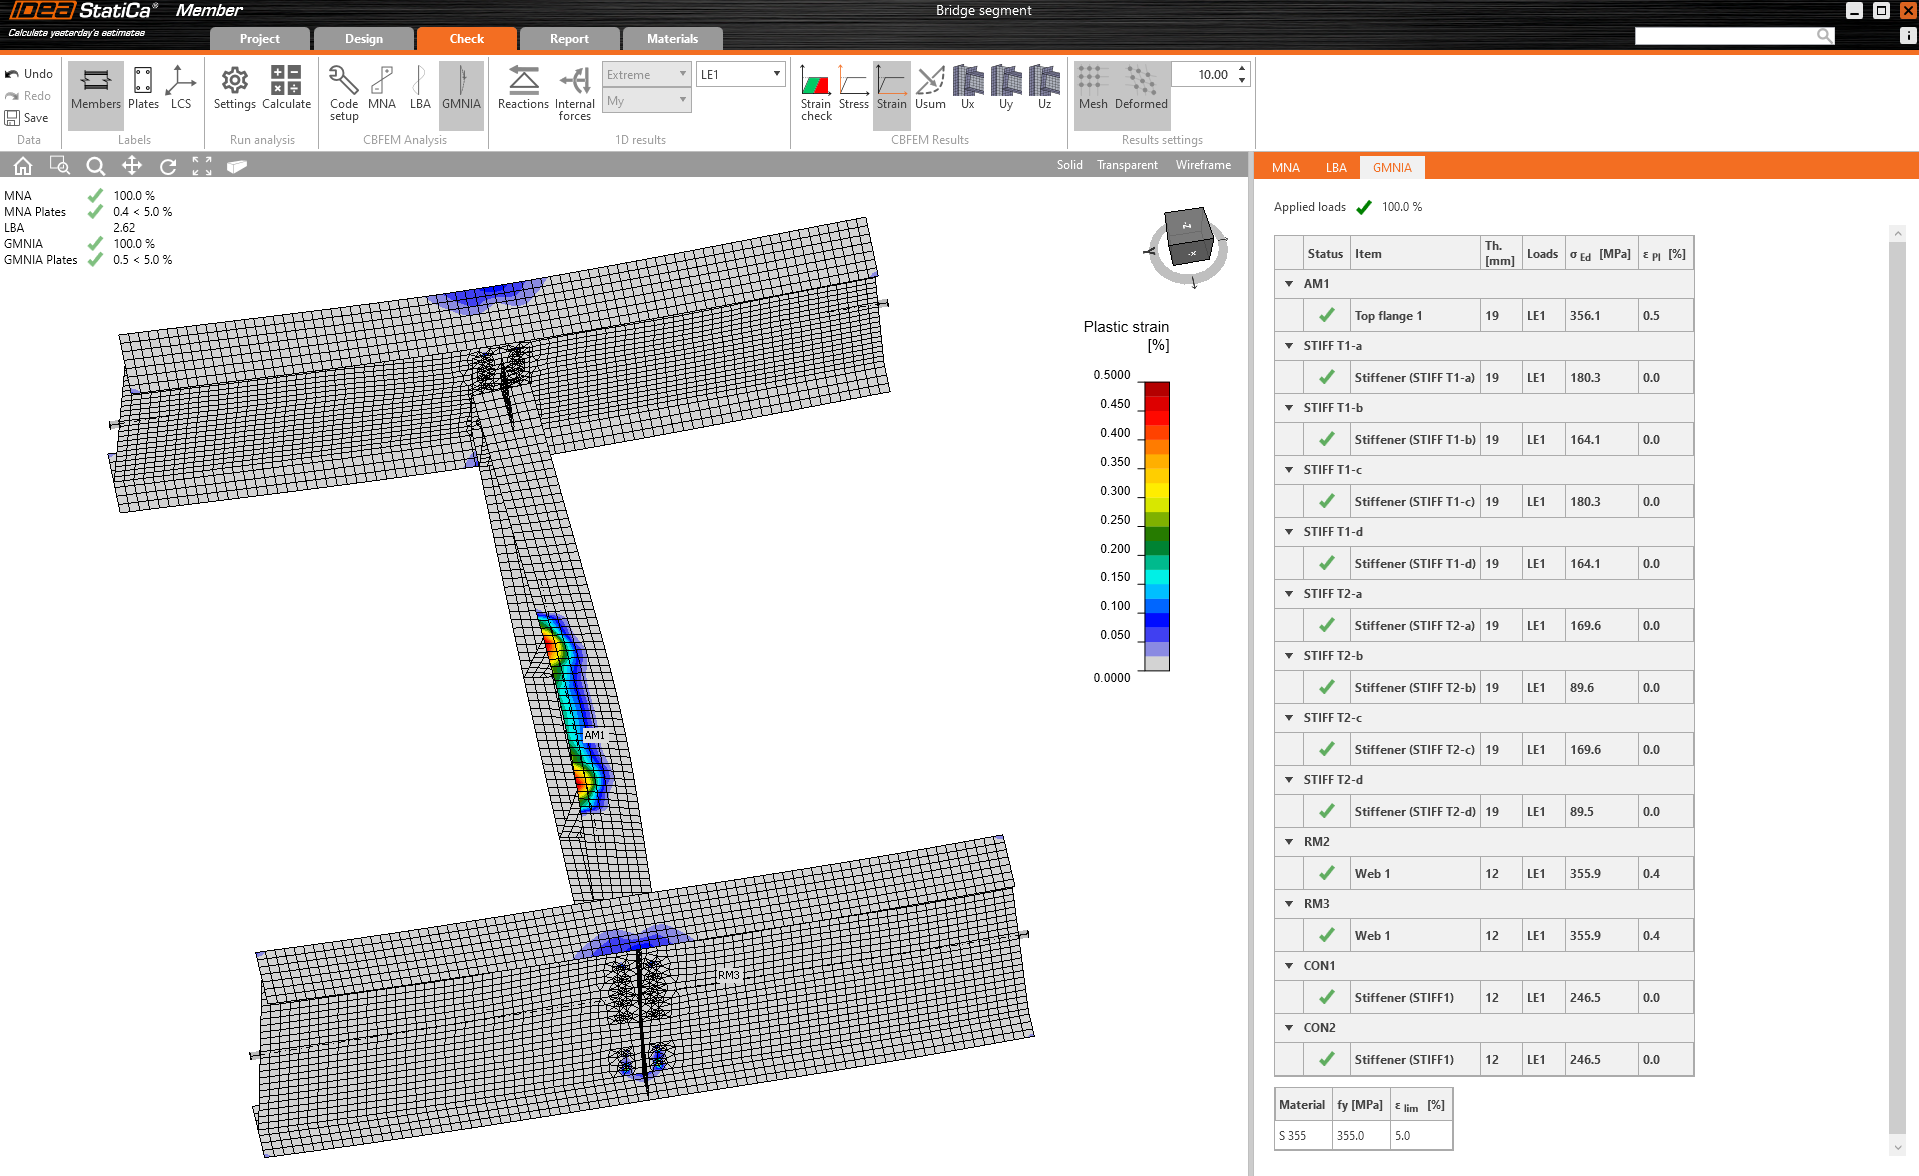Toggle the Mesh display
The image size is (1919, 1176).
[1092, 88]
